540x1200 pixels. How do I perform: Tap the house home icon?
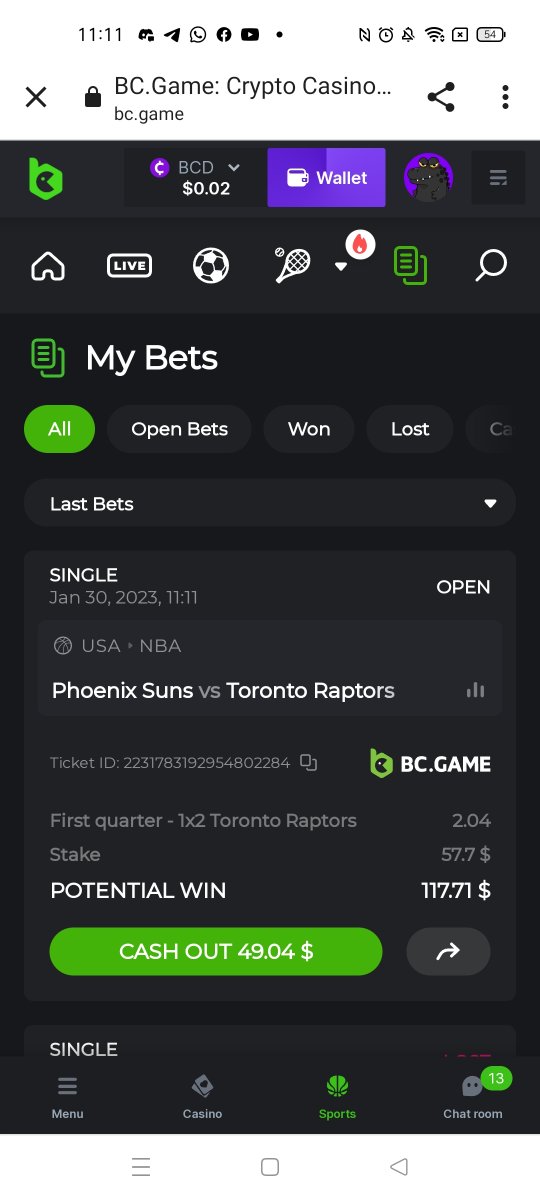click(48, 266)
